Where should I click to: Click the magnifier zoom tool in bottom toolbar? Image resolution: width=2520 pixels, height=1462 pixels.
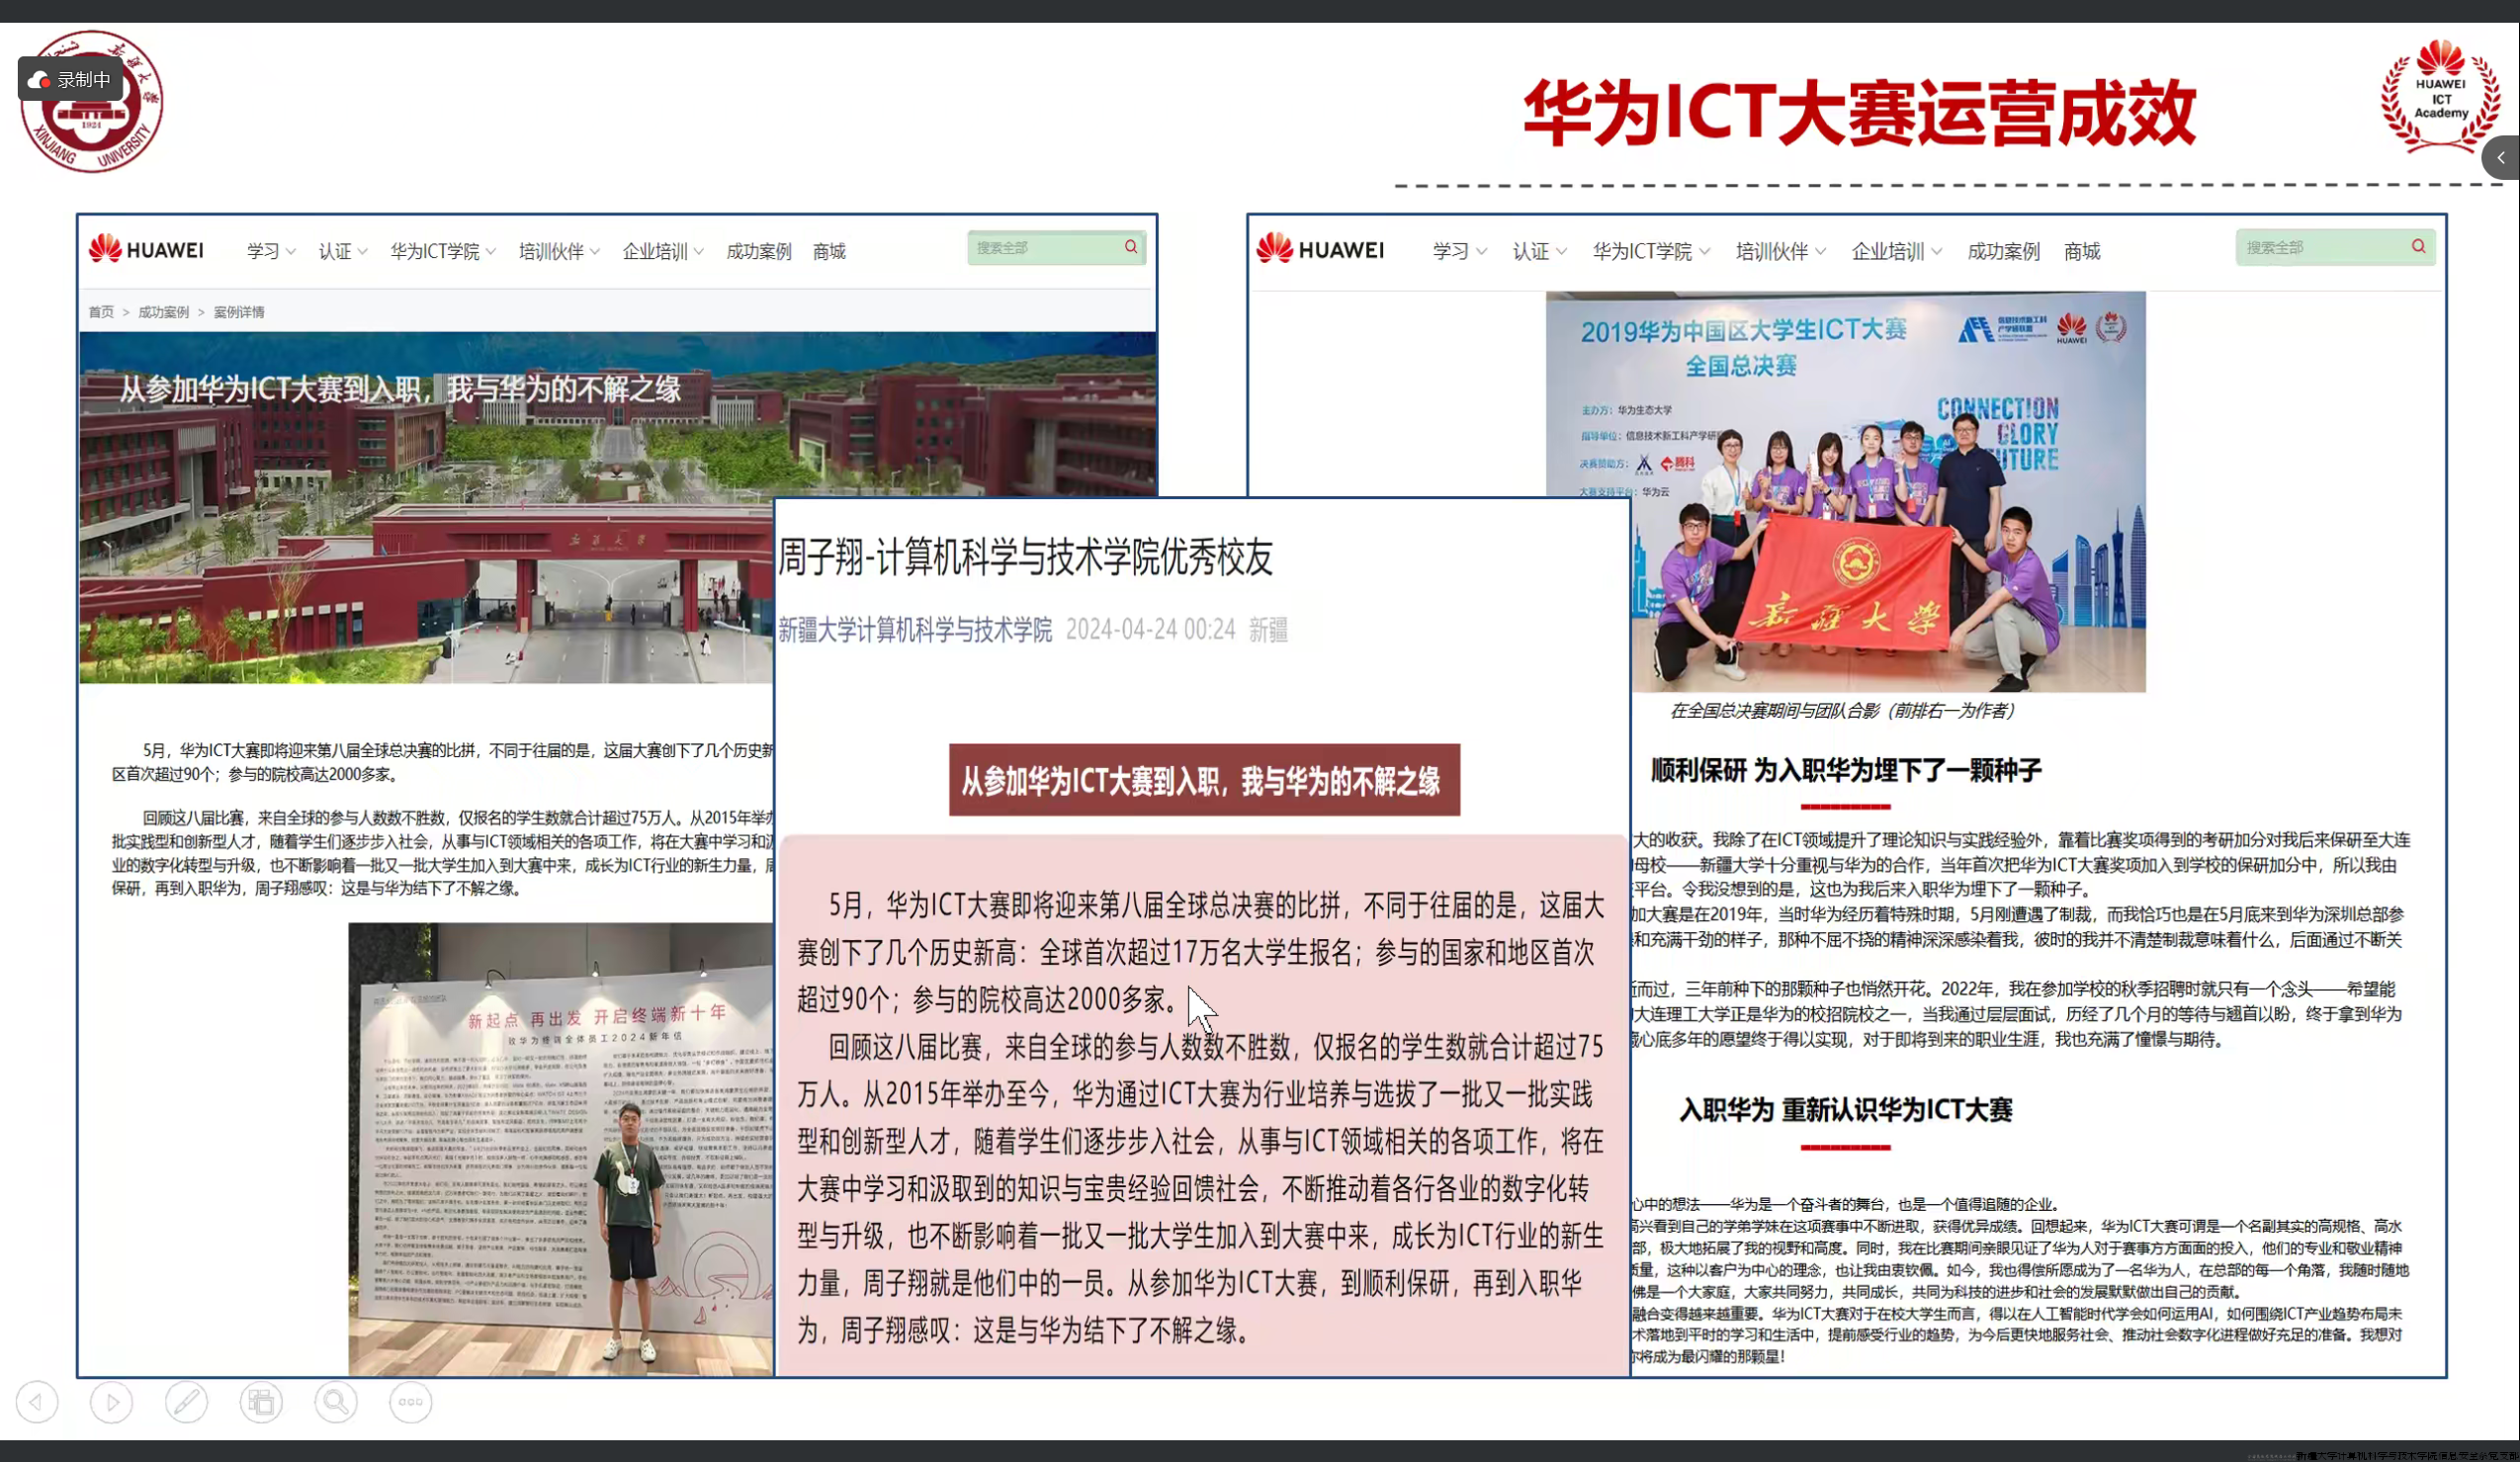click(x=336, y=1402)
